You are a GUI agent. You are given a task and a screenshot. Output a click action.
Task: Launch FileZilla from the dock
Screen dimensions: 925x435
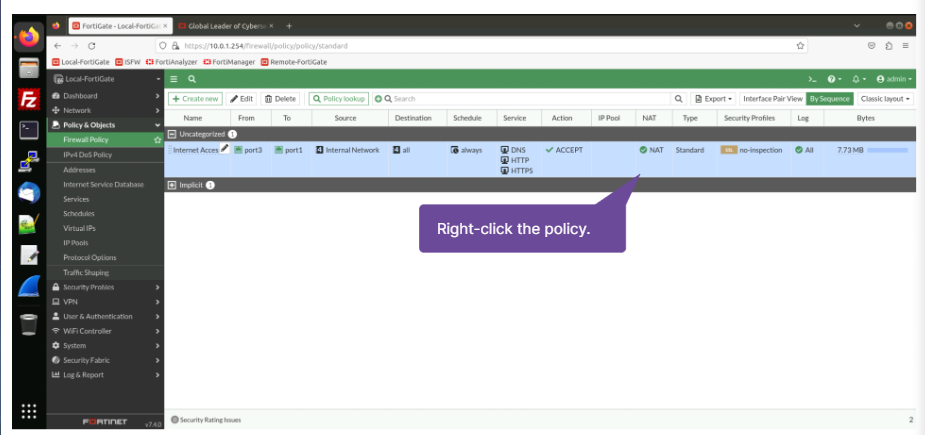coord(28,100)
